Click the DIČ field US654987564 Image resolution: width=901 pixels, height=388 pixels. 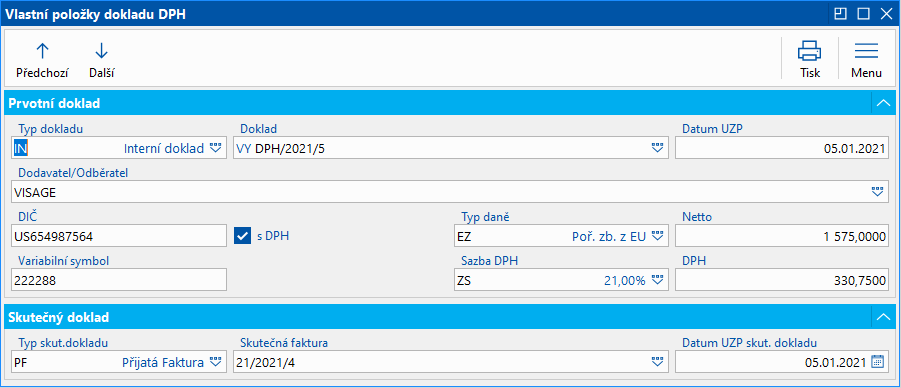pos(119,236)
